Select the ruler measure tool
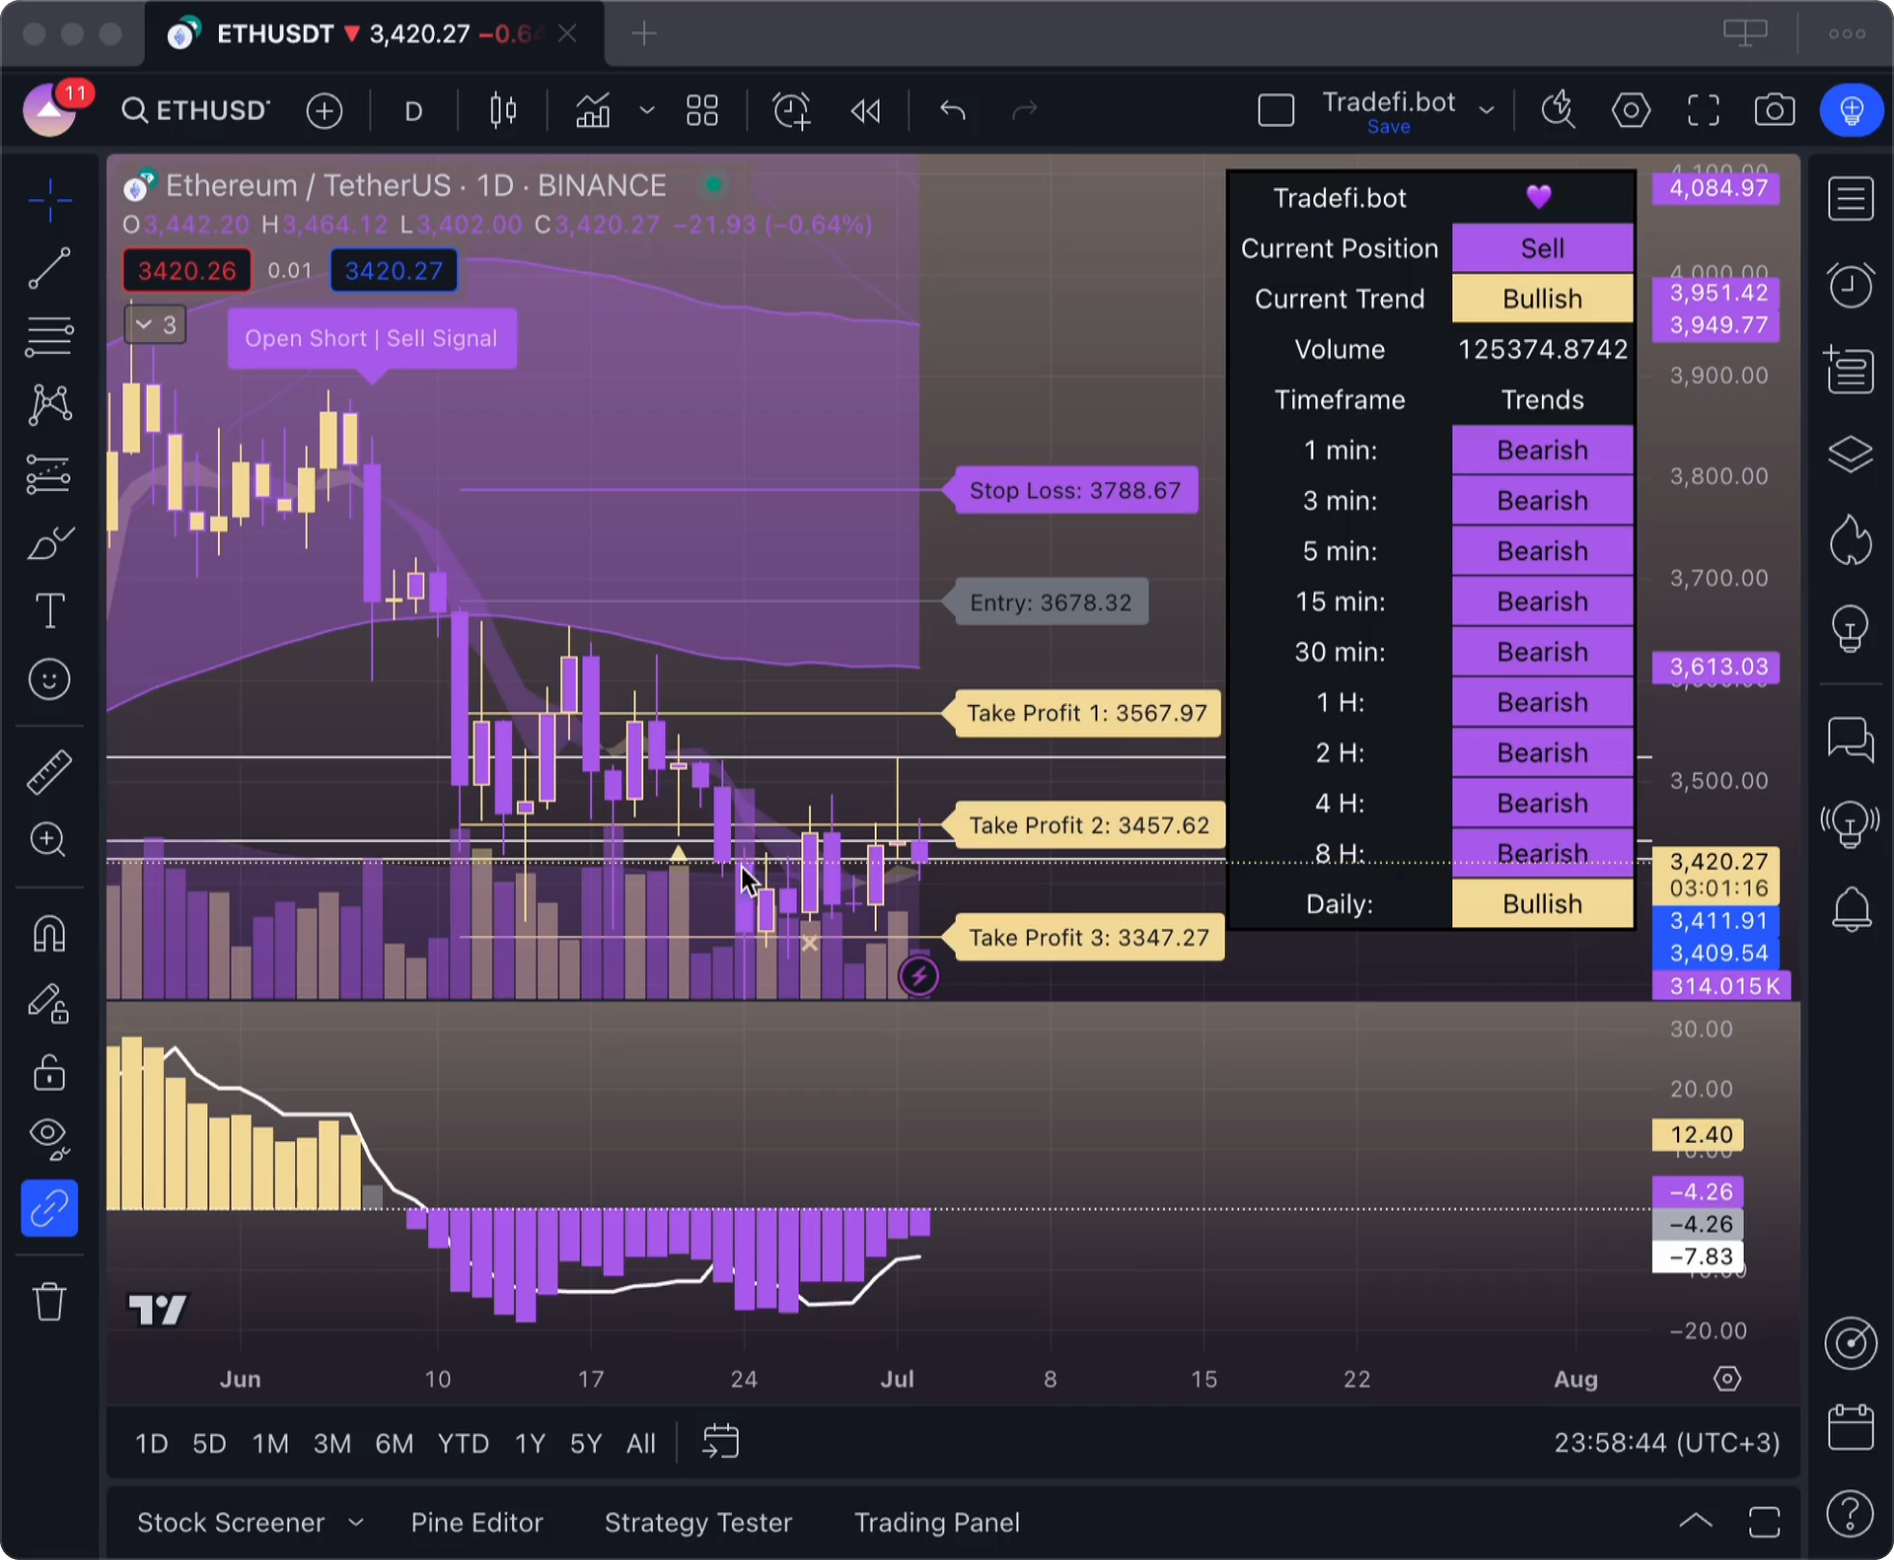This screenshot has width=1894, height=1560. click(49, 771)
